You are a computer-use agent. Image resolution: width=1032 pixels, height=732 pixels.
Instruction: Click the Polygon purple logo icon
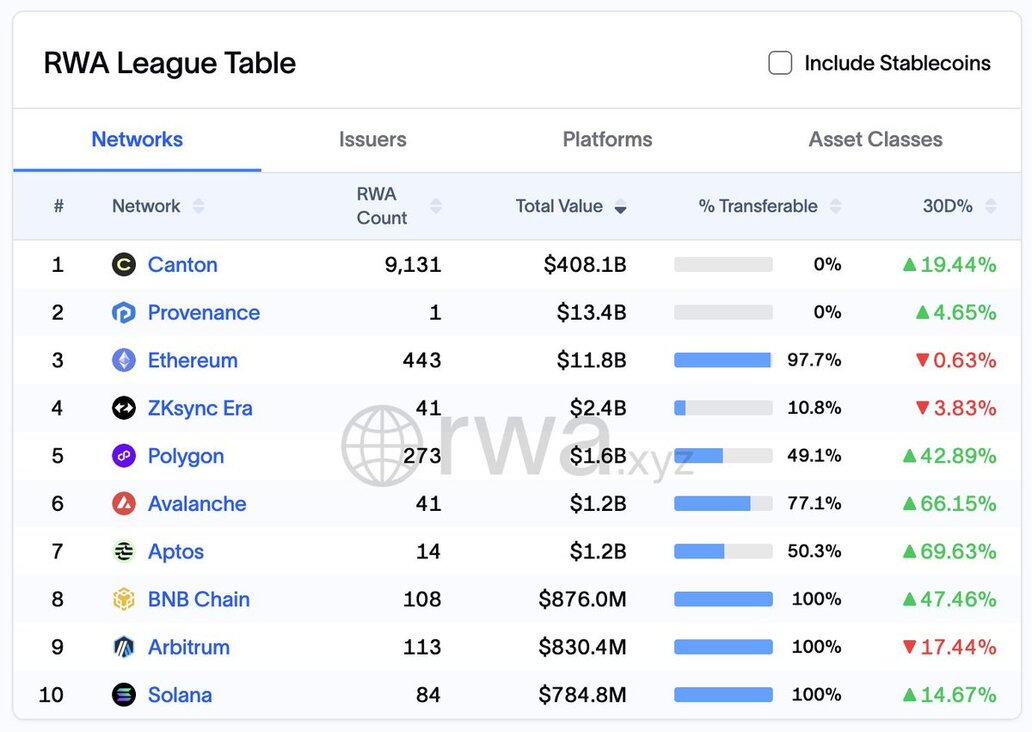pyautogui.click(x=124, y=456)
